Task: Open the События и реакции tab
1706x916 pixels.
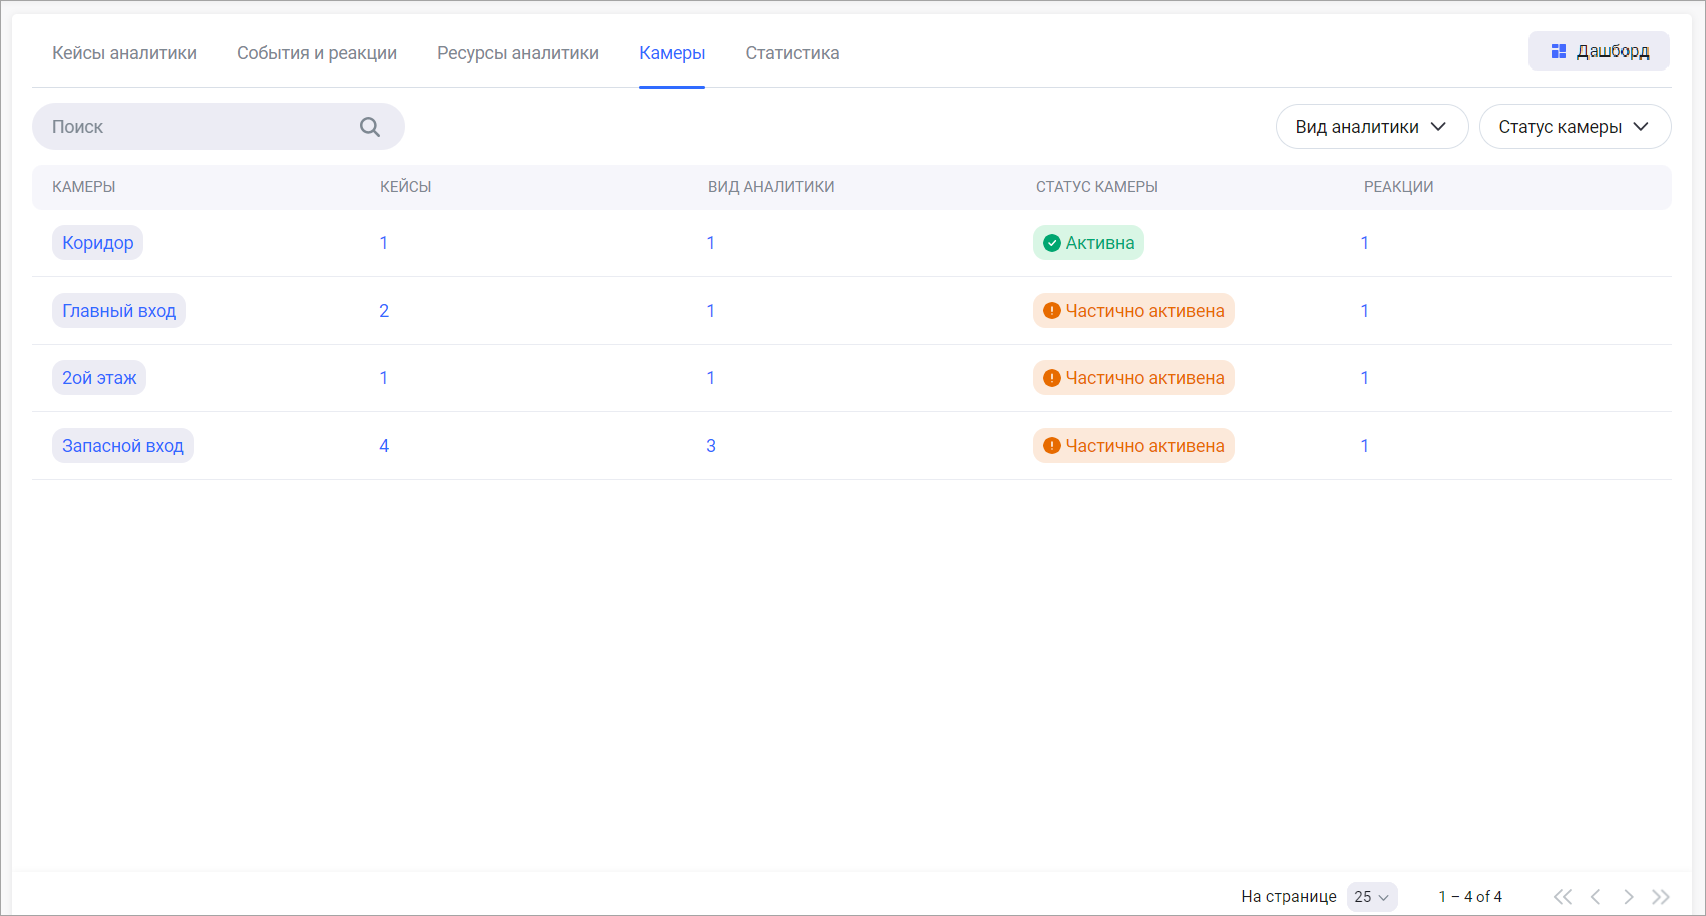Action: [317, 53]
